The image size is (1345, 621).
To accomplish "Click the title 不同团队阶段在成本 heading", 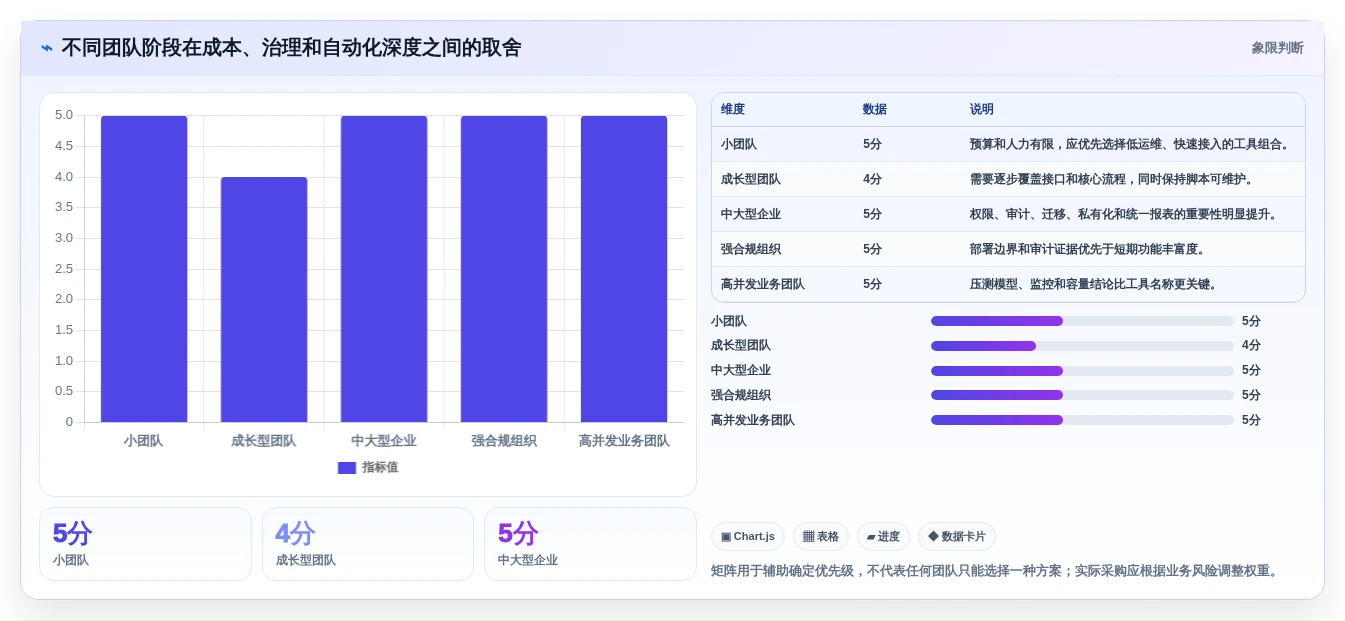I will pos(291,48).
